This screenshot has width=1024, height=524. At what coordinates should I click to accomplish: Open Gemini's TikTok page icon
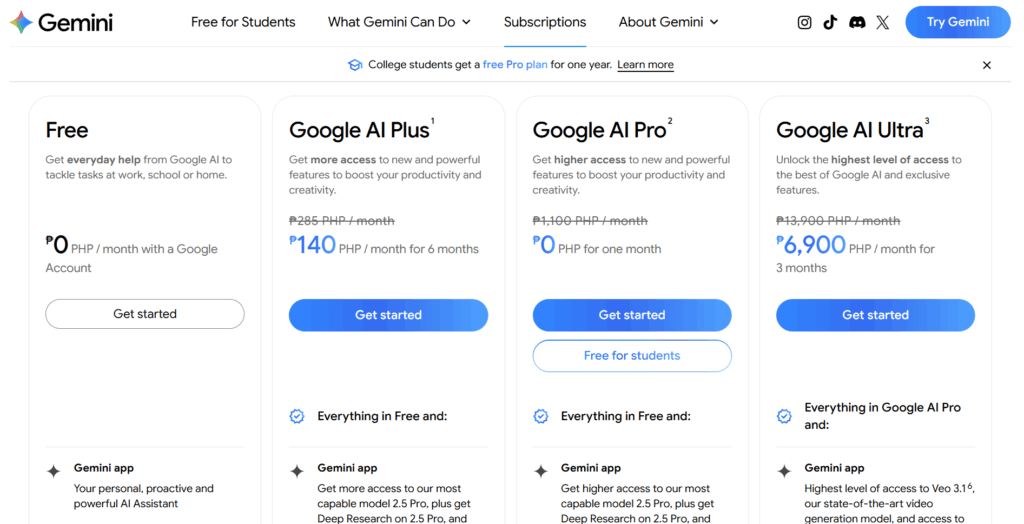point(830,22)
